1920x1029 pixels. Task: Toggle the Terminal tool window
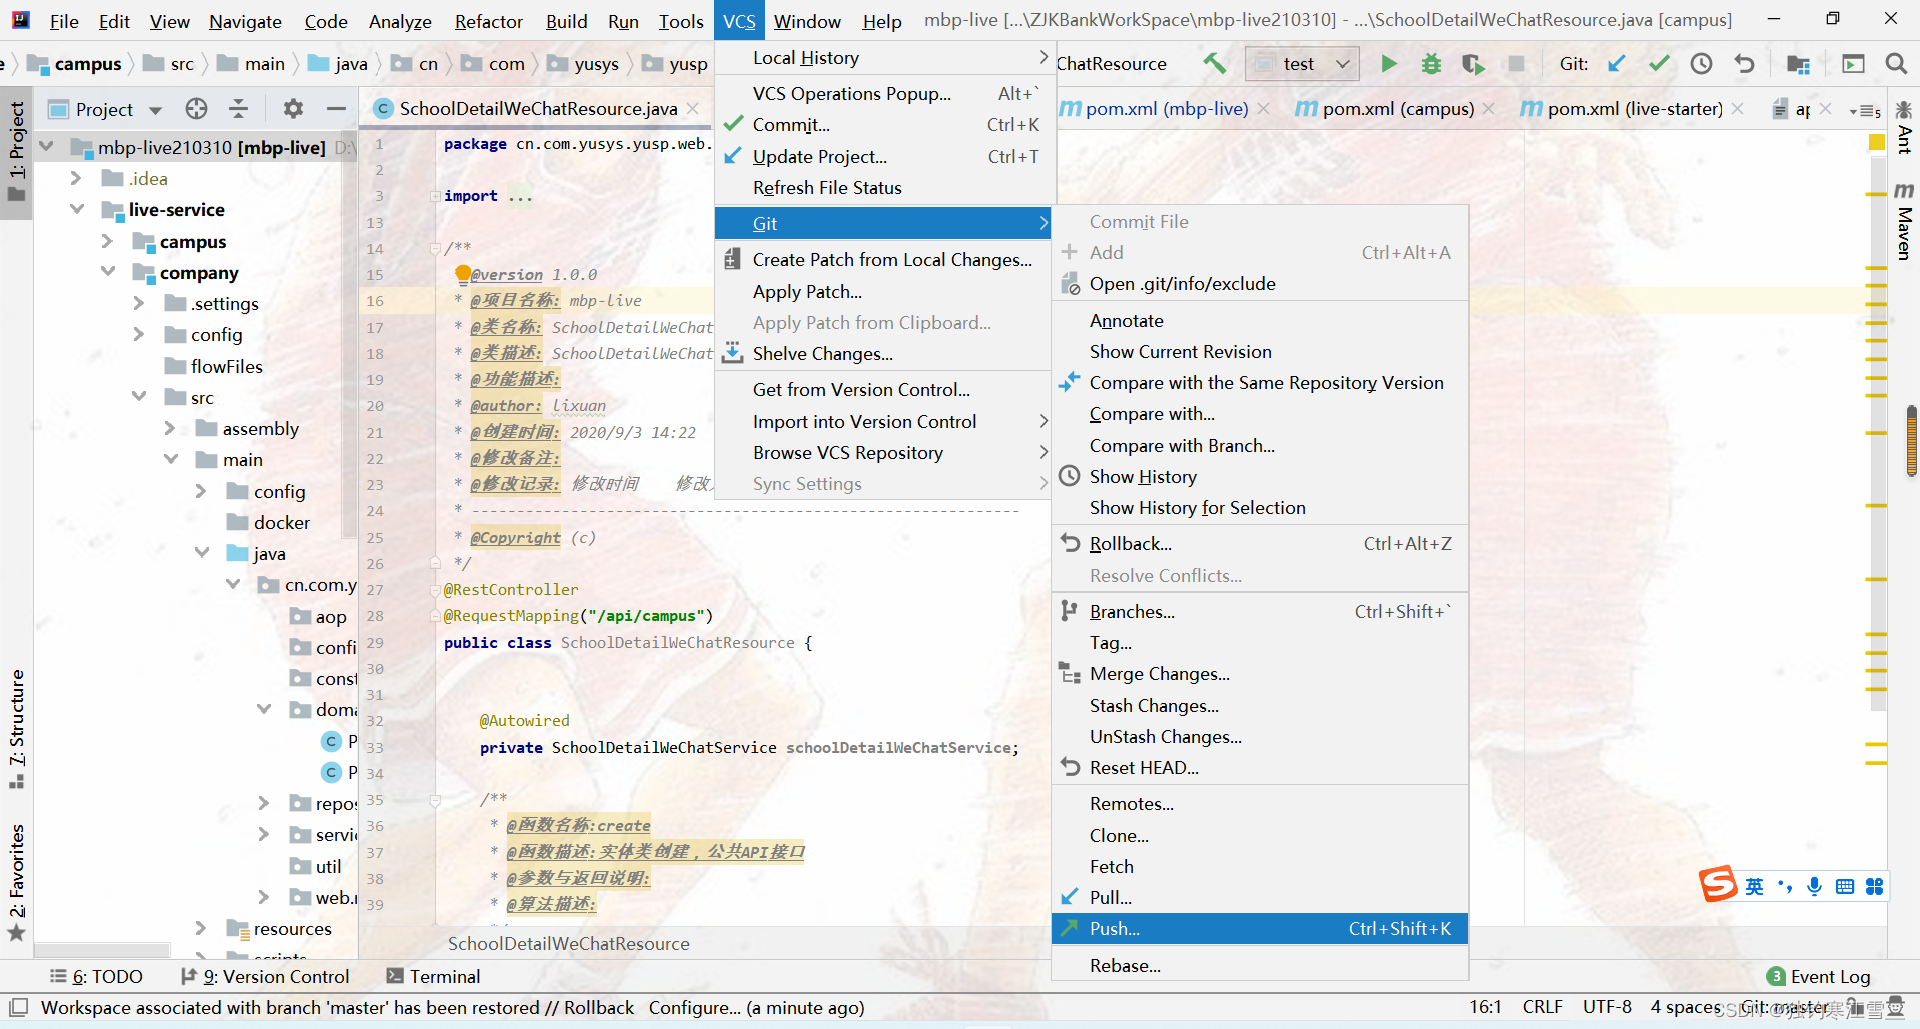tap(434, 976)
